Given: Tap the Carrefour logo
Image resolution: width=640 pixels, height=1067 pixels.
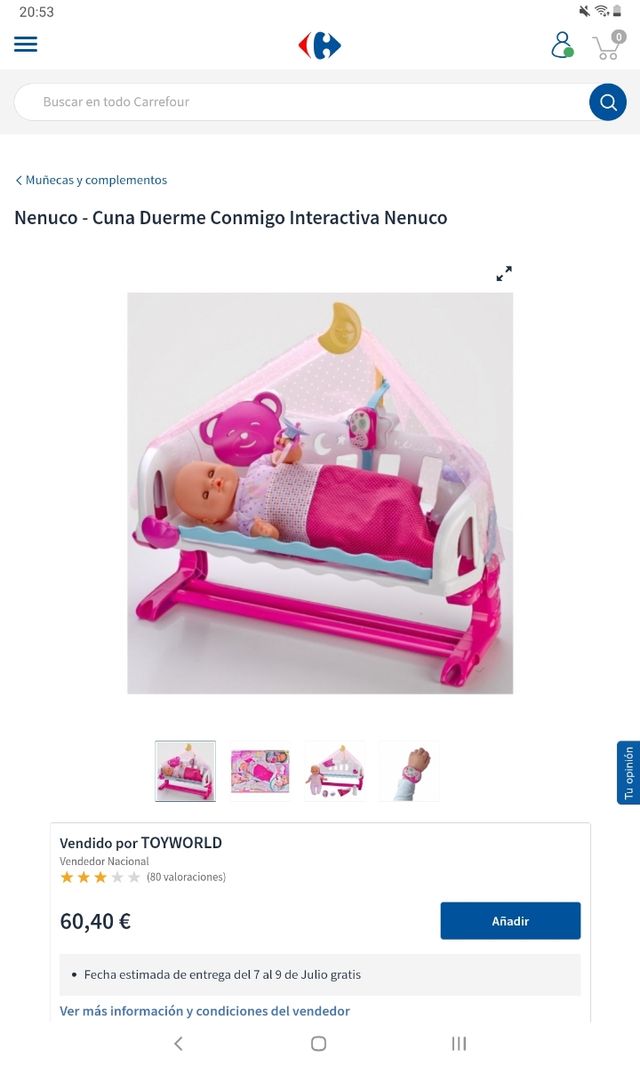Looking at the screenshot, I should (x=319, y=46).
